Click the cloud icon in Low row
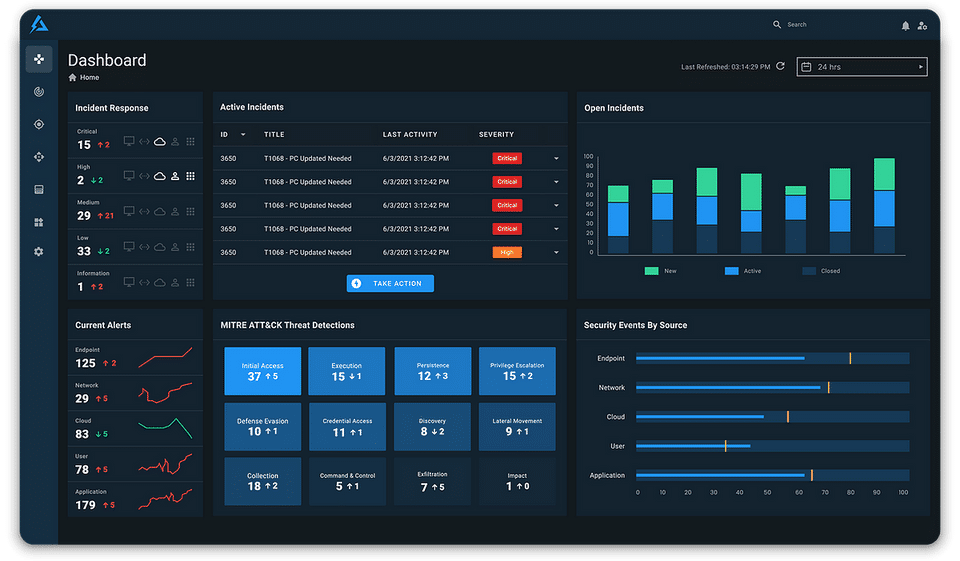 (x=160, y=247)
